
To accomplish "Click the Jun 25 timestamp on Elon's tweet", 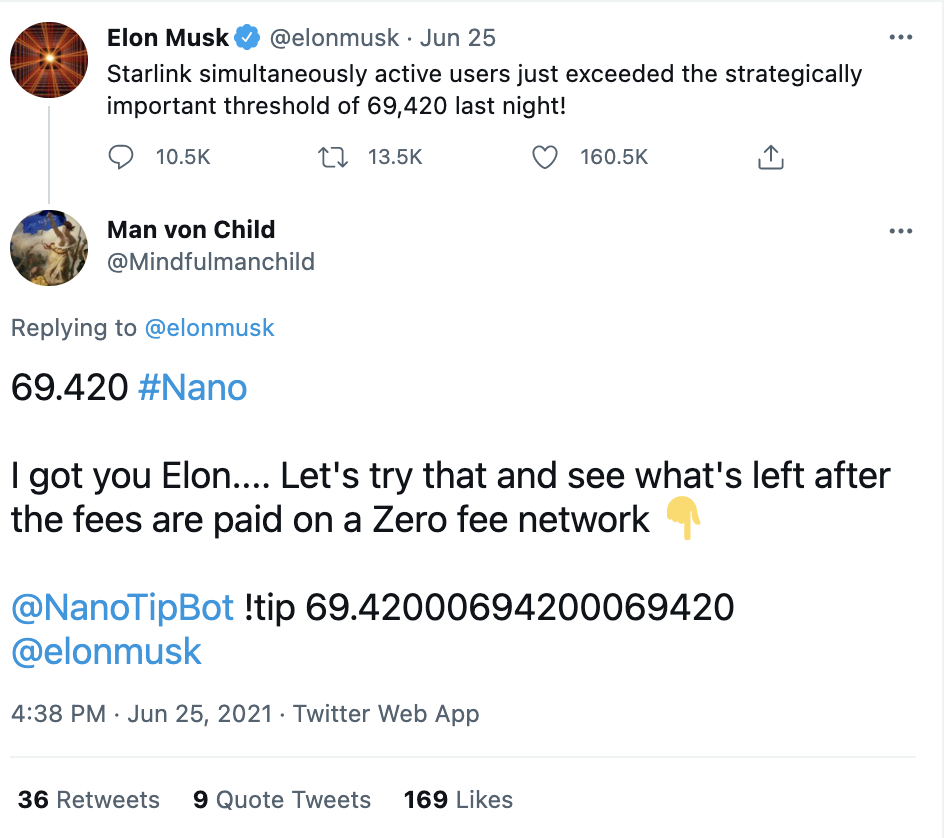I will tap(457, 36).
